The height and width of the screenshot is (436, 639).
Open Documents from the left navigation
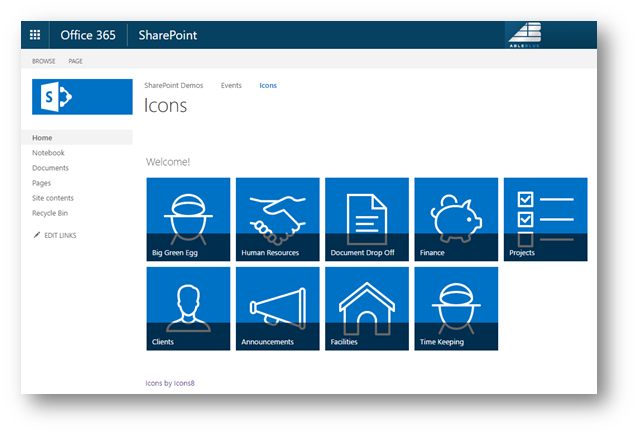pos(51,168)
